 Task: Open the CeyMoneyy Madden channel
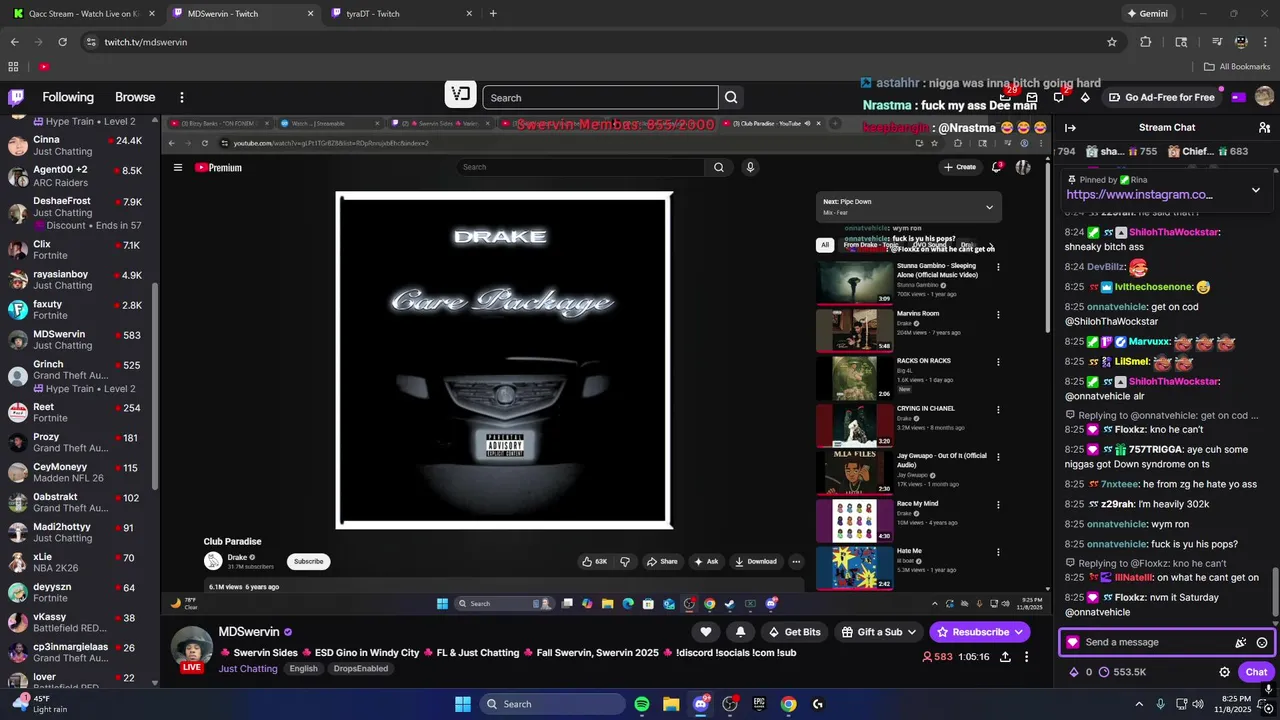pos(77,472)
